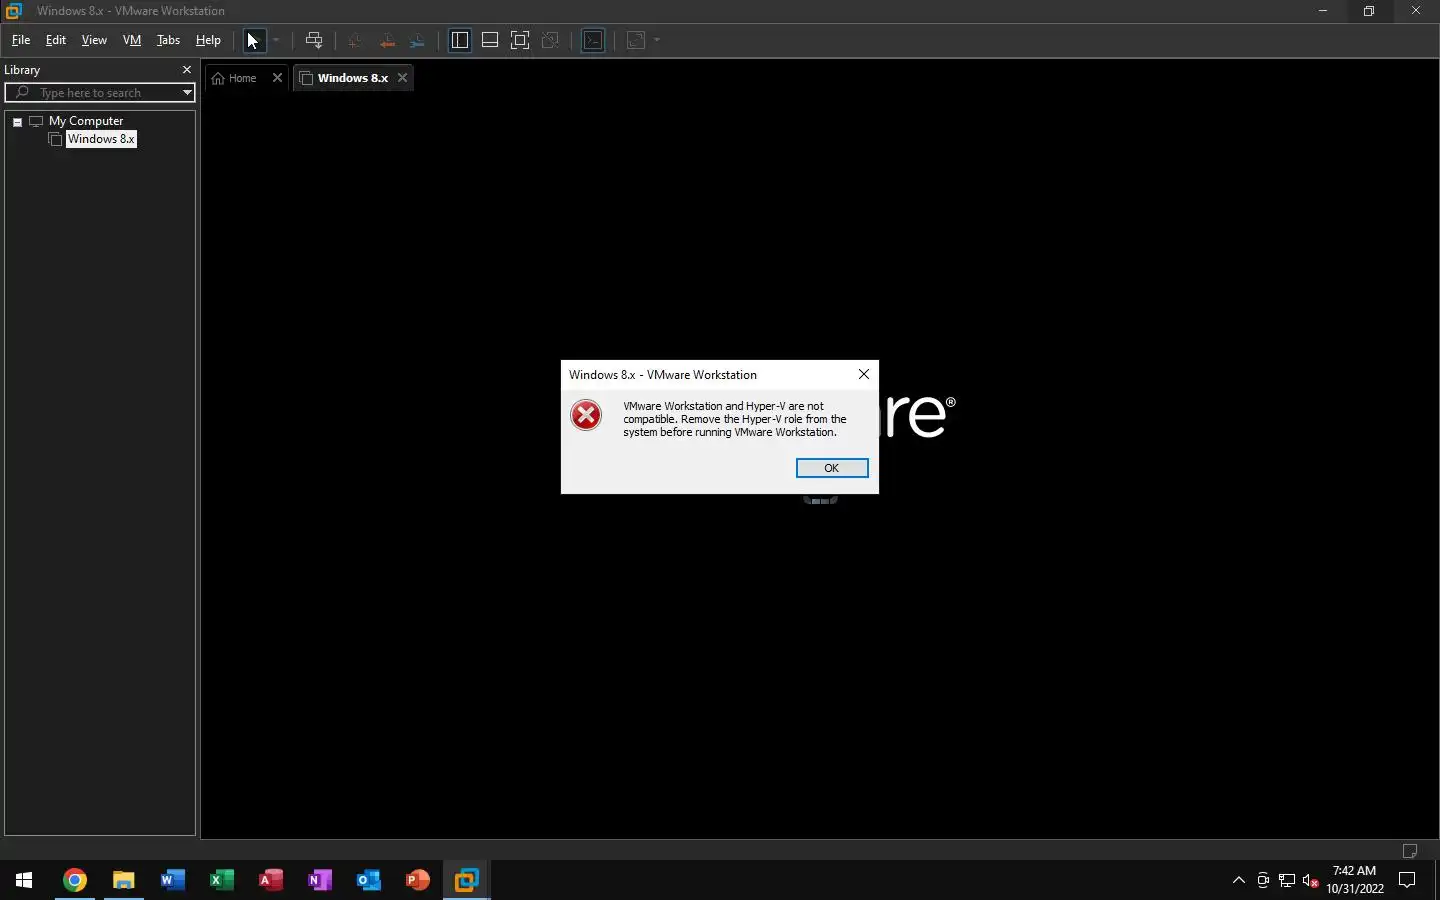1440x900 pixels.
Task: Click the stretch guest display icon
Action: (636, 41)
